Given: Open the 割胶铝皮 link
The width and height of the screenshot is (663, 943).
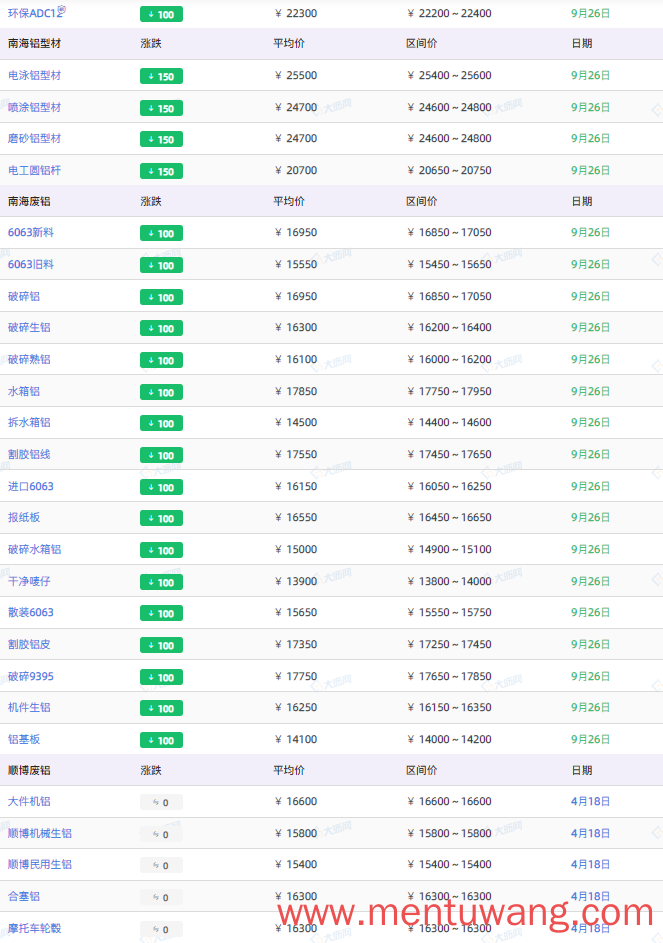Looking at the screenshot, I should 29,645.
